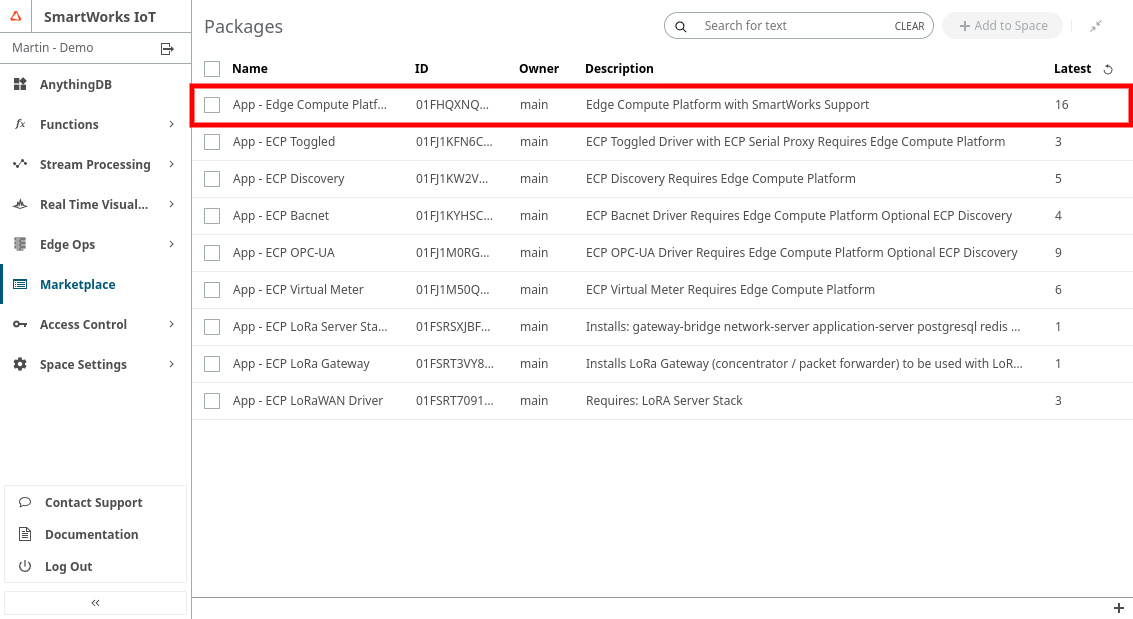The image size is (1133, 619).
Task: Click the switch space icon beside Martin - Demo
Action: click(167, 48)
